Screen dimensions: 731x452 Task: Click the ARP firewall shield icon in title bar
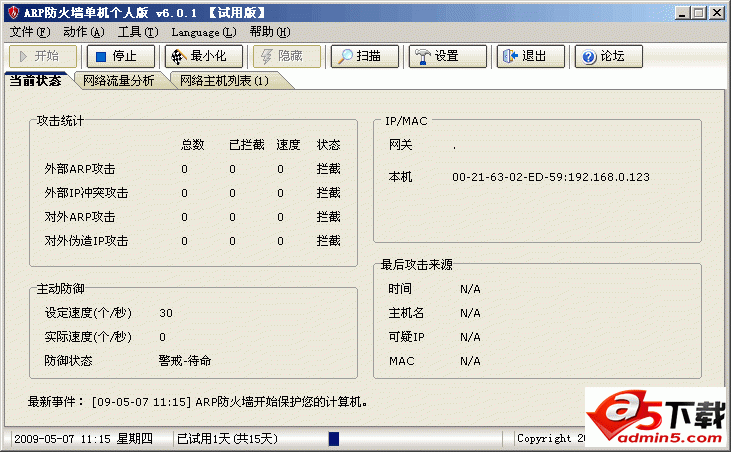tap(13, 12)
